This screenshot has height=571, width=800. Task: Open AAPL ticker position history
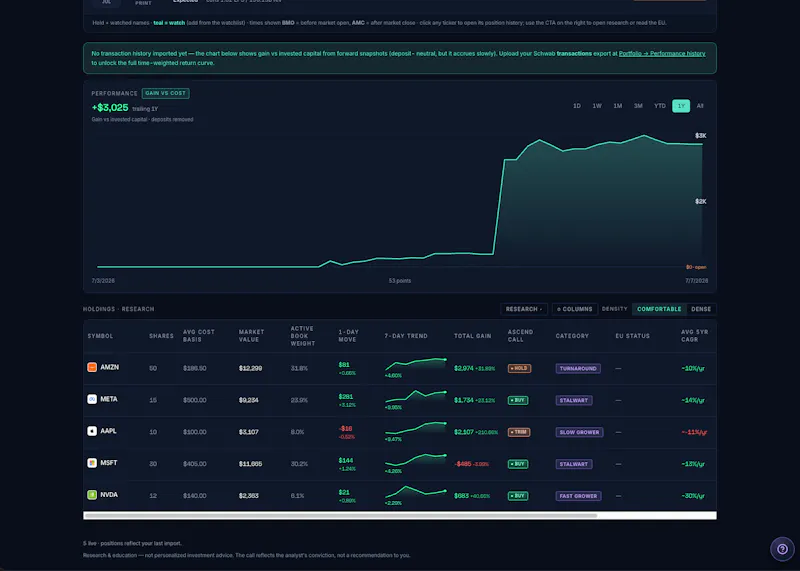(x=108, y=431)
